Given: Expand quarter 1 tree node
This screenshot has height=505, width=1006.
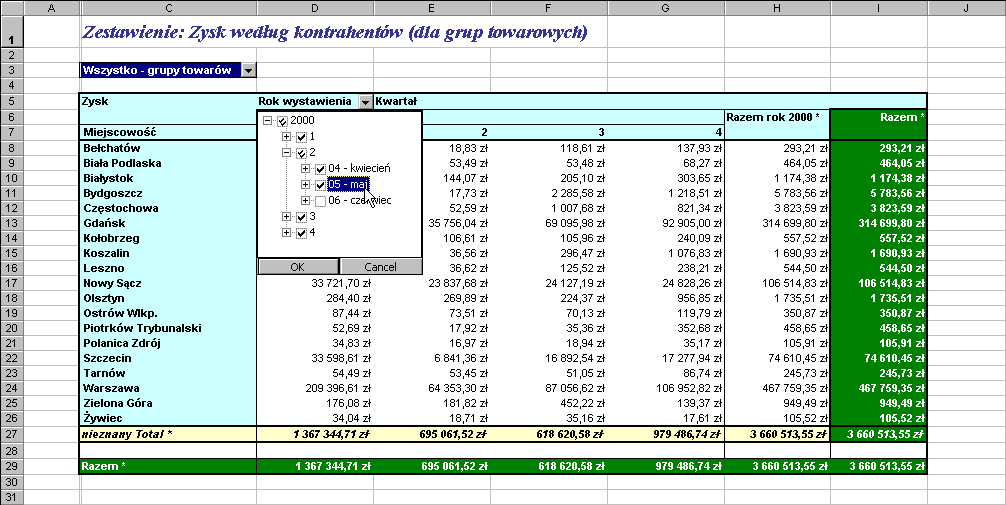Looking at the screenshot, I should click(x=287, y=137).
